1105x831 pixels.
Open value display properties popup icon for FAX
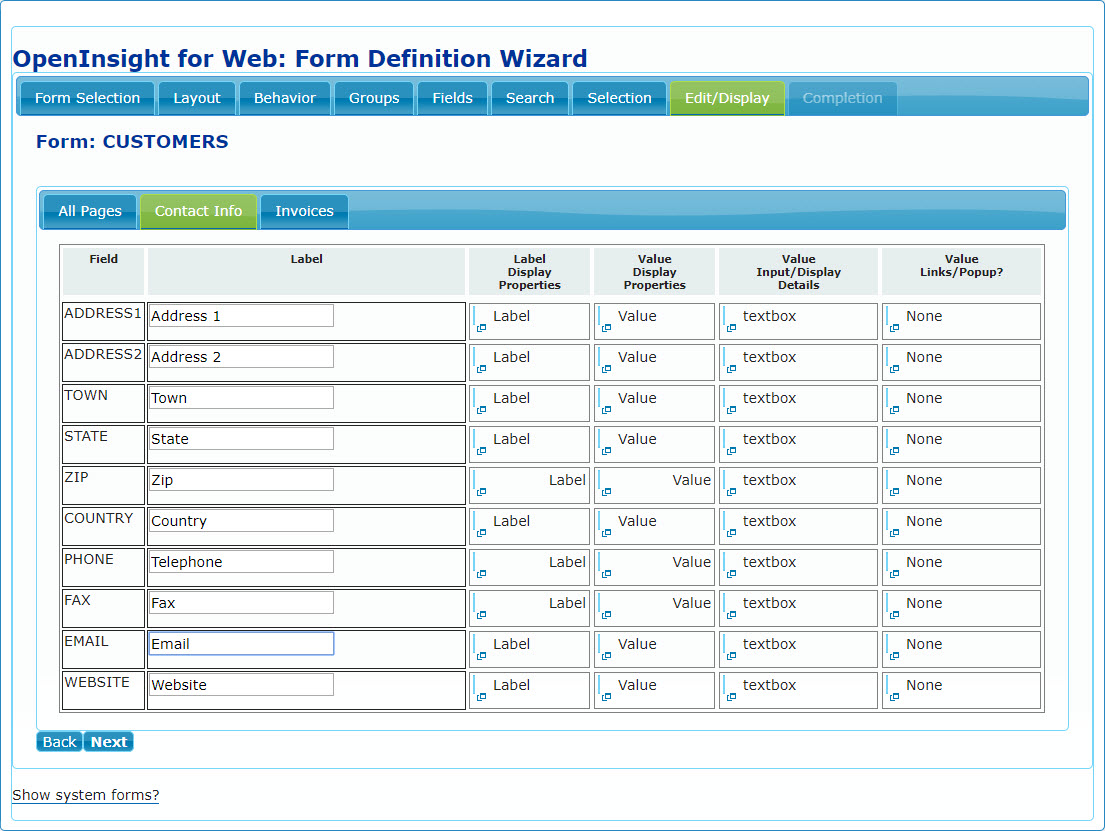pos(606,614)
